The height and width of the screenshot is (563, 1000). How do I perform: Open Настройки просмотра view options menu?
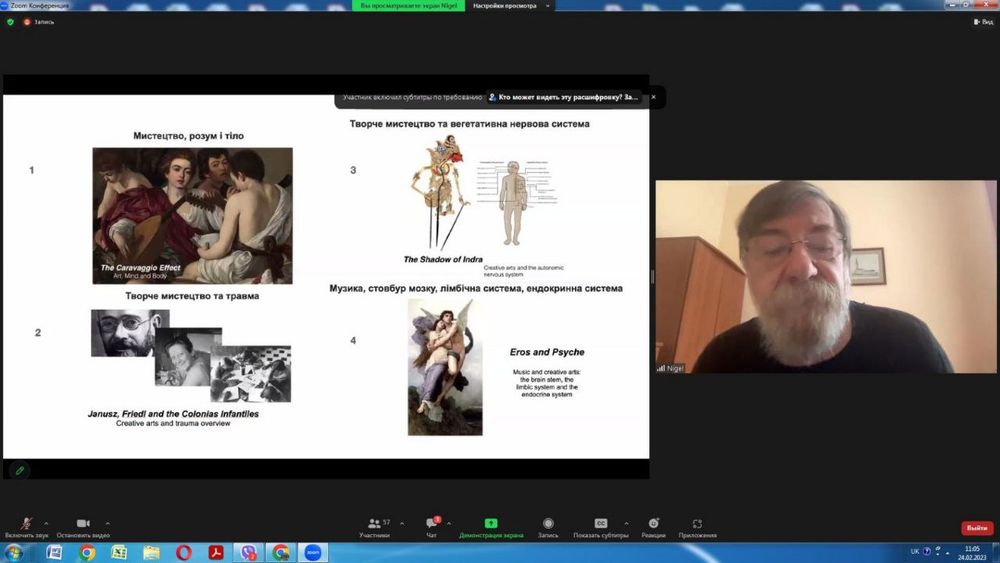pyautogui.click(x=505, y=6)
